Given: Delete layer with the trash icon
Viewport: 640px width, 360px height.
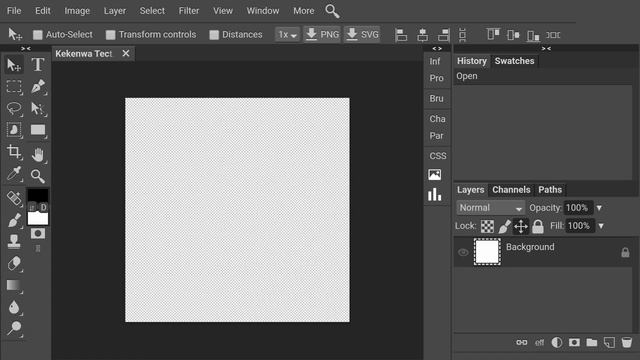Looking at the screenshot, I should pos(627,342).
